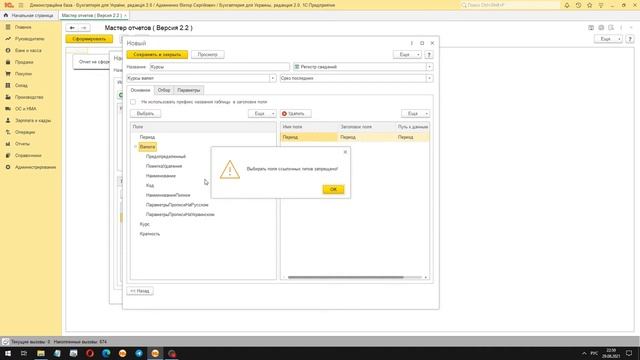Open the Операции section icon
Screen dimensions: 640x360
(8, 132)
